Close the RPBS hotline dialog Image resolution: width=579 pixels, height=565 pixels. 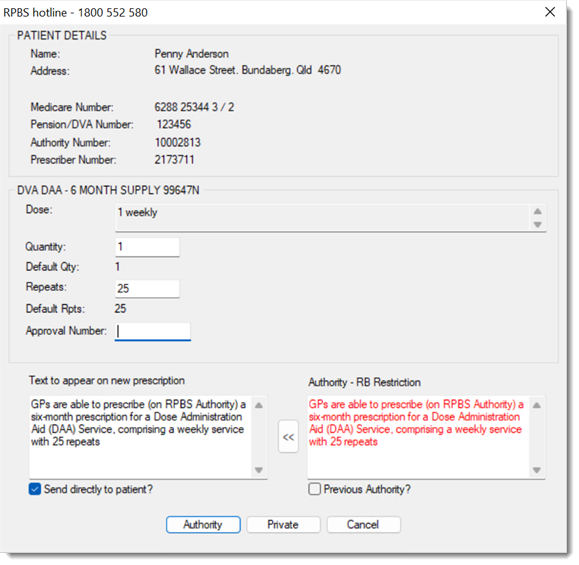point(550,12)
